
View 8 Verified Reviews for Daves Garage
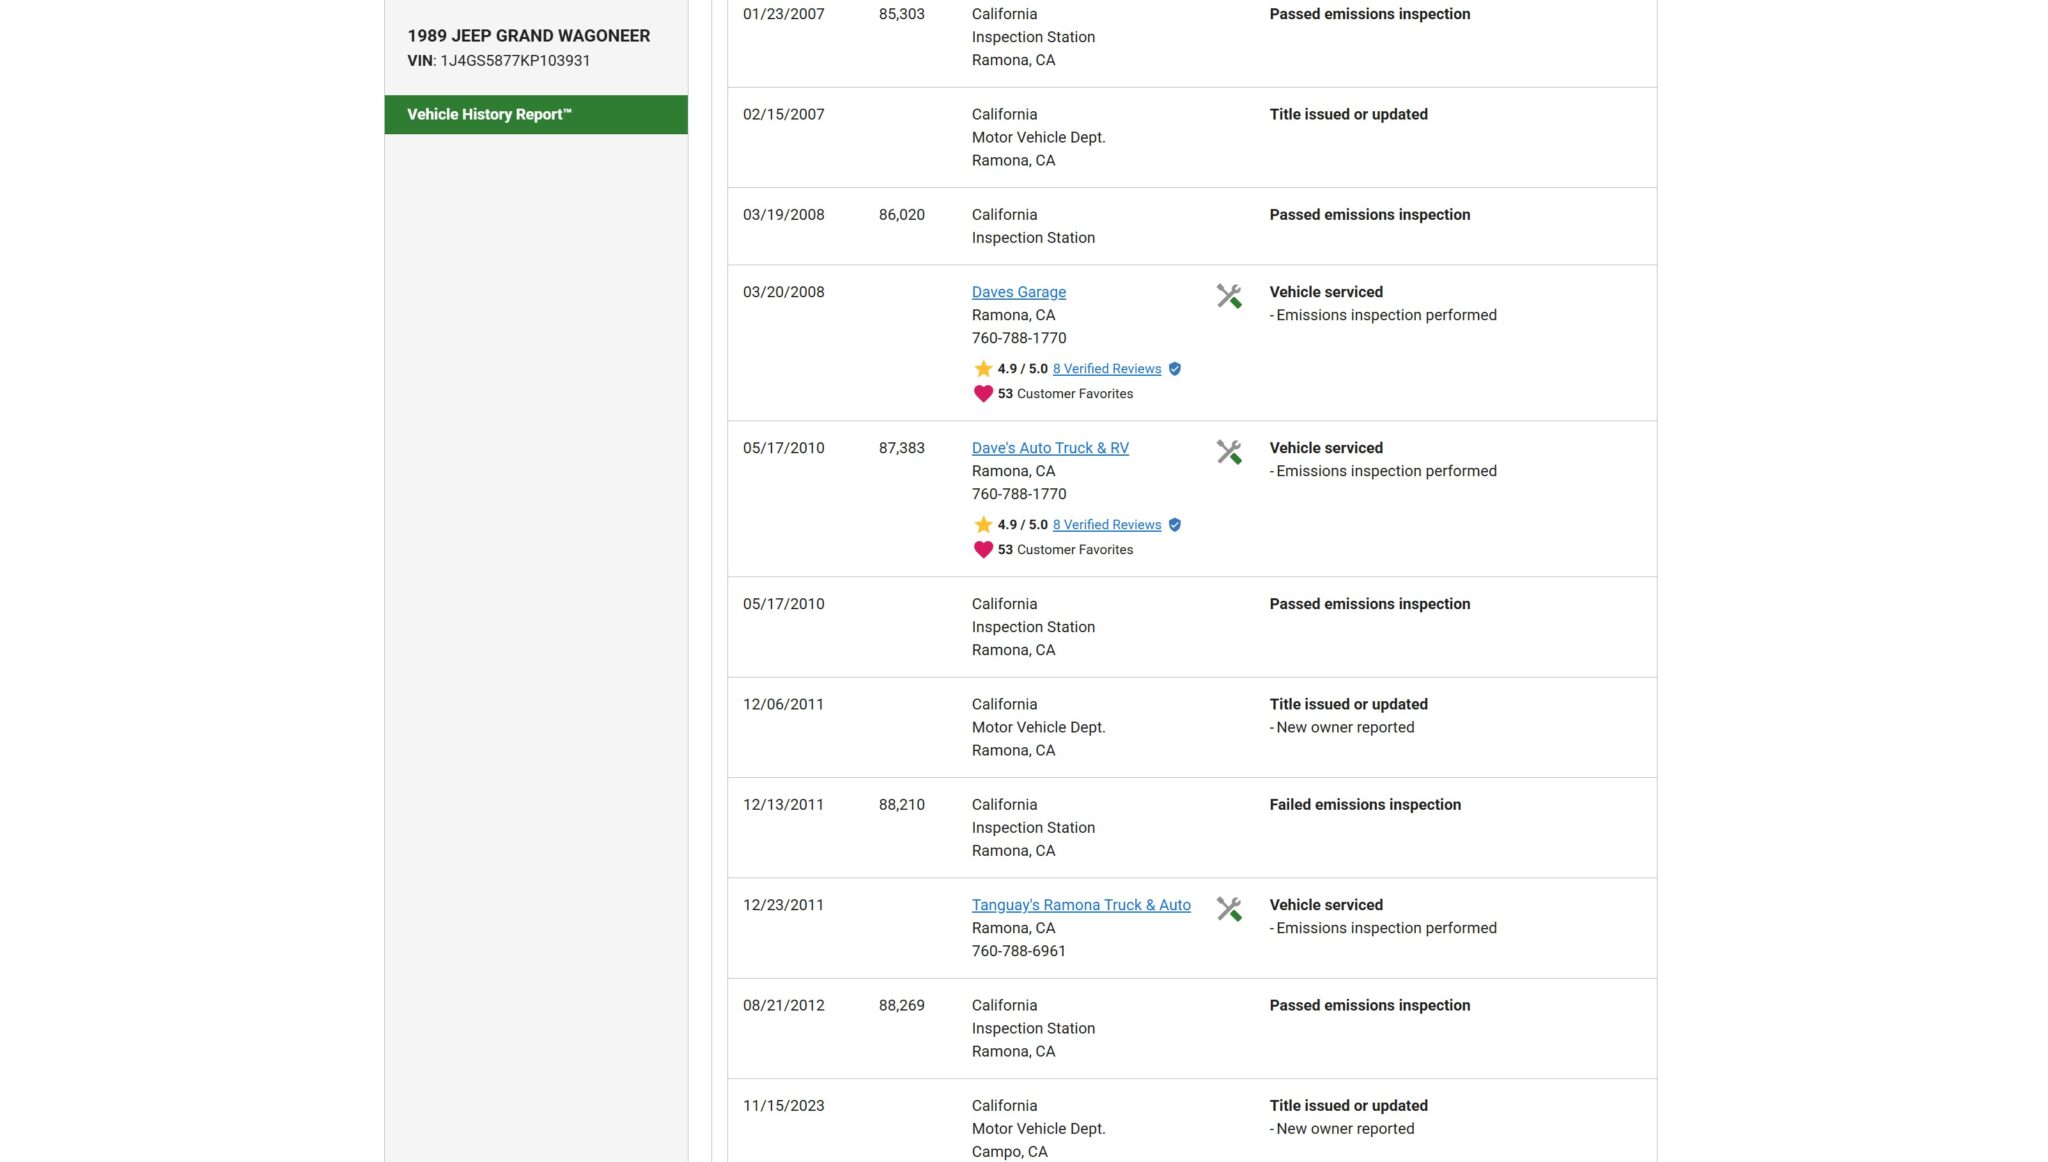[1106, 369]
